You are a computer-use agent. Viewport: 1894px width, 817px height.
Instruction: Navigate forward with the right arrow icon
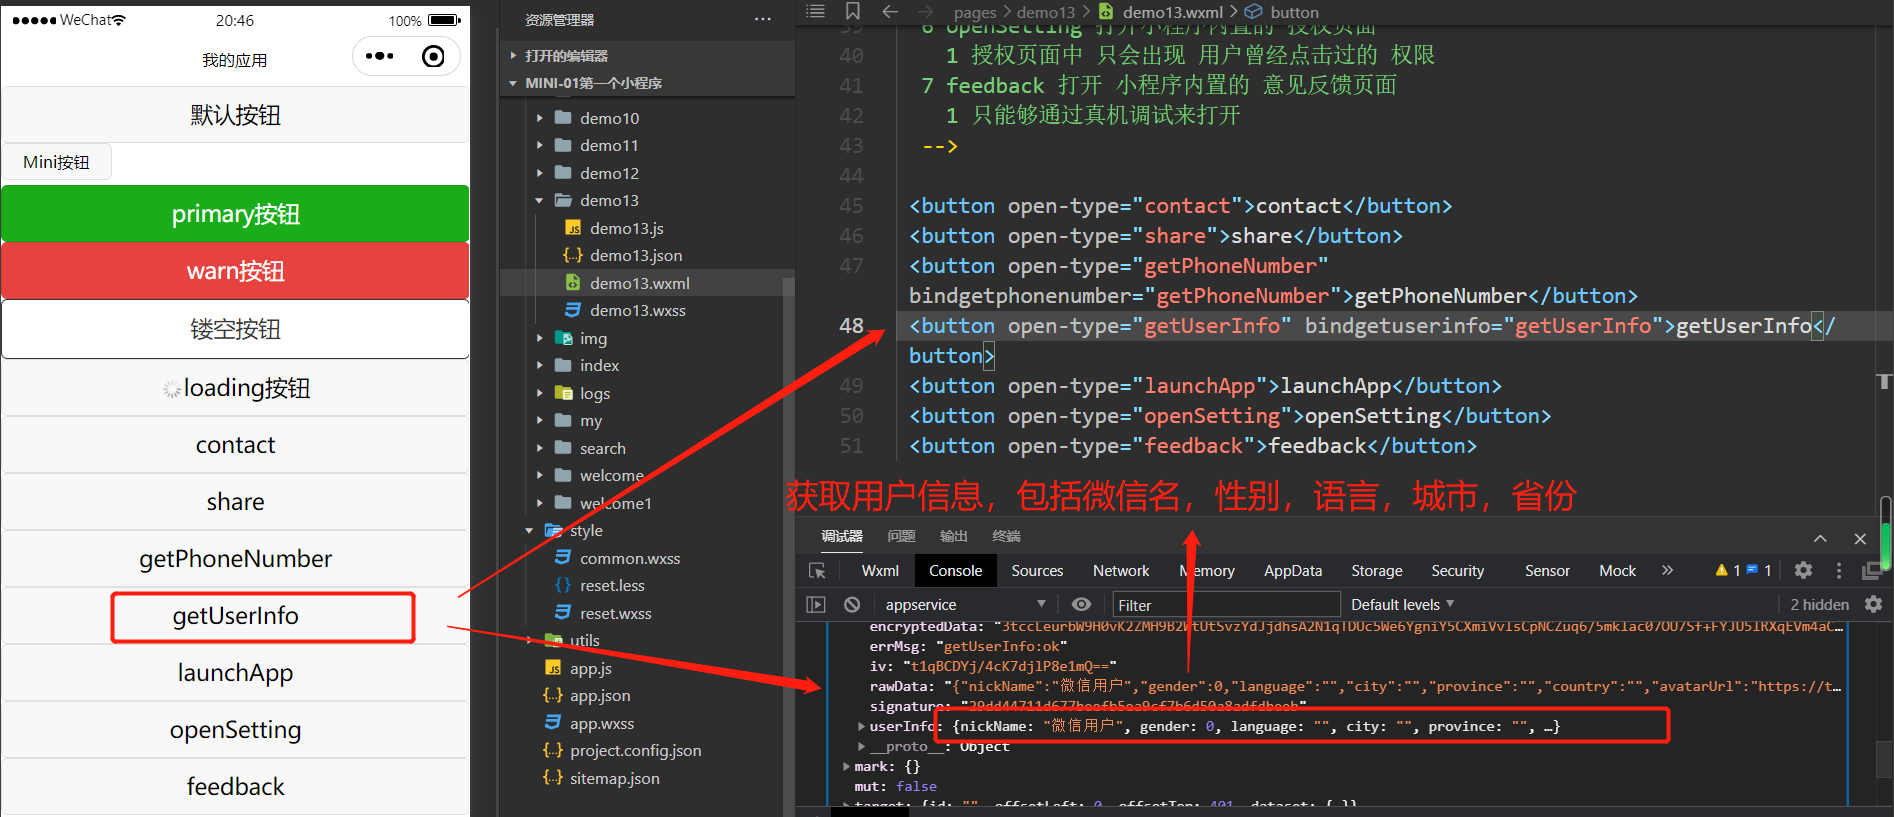coord(926,11)
